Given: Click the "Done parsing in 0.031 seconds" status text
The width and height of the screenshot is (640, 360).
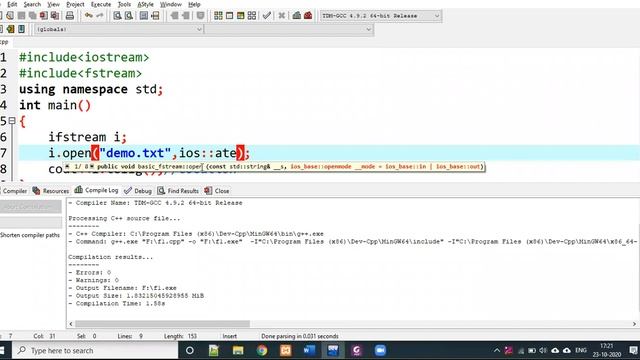Looking at the screenshot, I should pyautogui.click(x=300, y=336).
